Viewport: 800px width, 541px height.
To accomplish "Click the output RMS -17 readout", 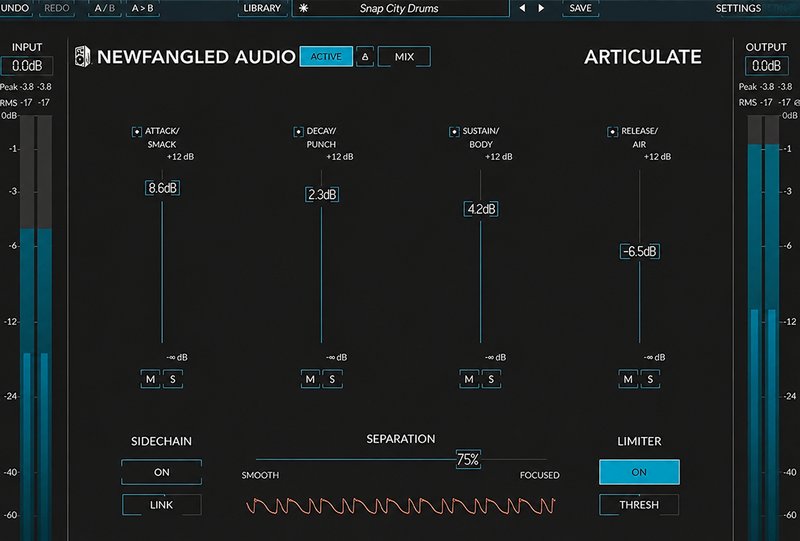I will tap(765, 102).
